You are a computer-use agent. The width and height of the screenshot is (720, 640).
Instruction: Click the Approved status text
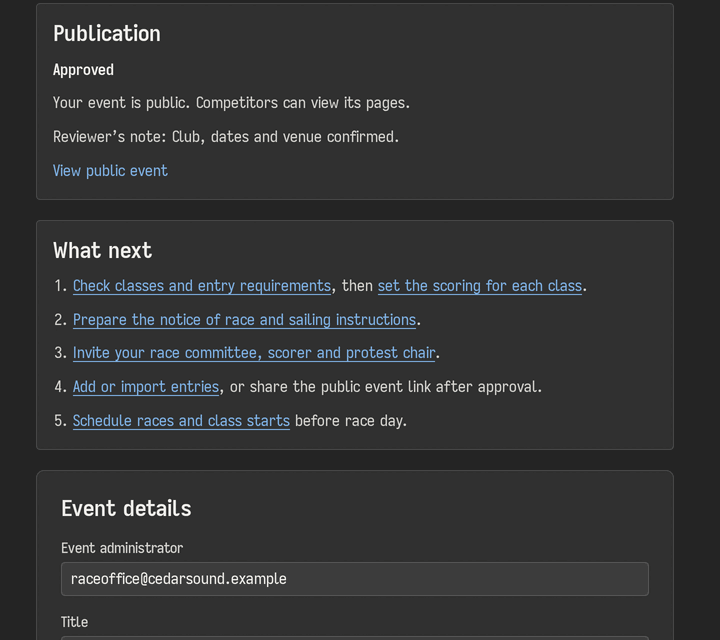(x=83, y=70)
